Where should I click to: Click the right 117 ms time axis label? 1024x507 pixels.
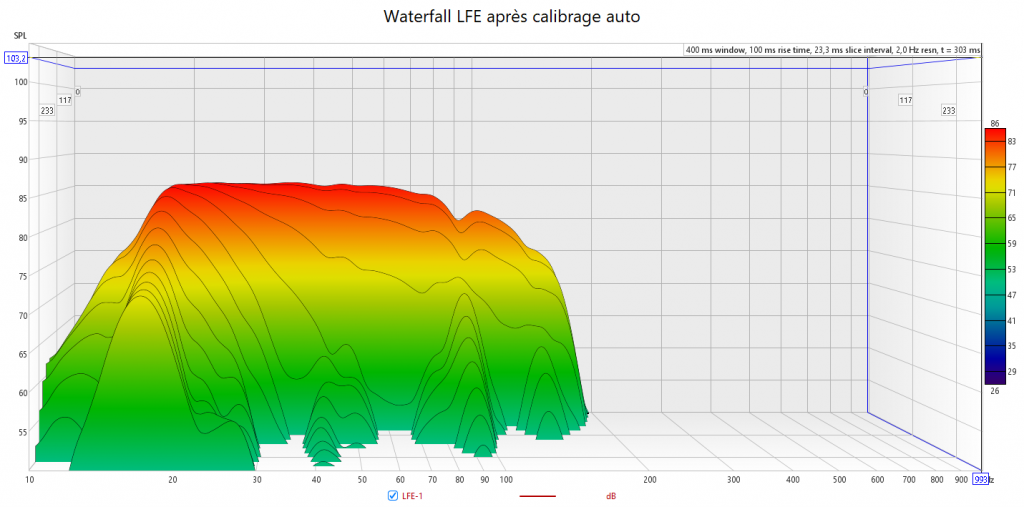(x=905, y=100)
